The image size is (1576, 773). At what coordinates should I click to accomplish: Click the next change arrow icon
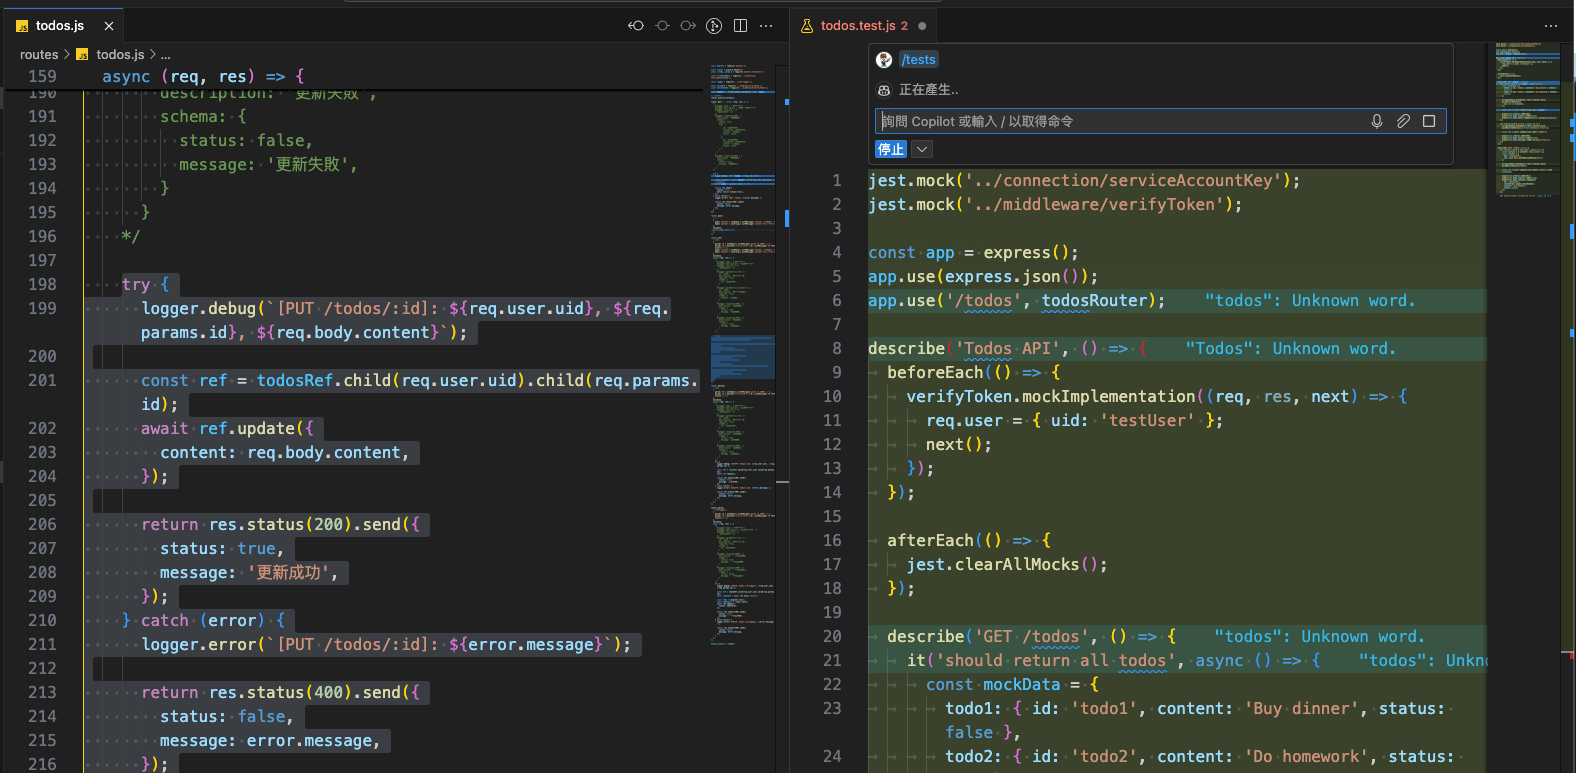tap(688, 26)
